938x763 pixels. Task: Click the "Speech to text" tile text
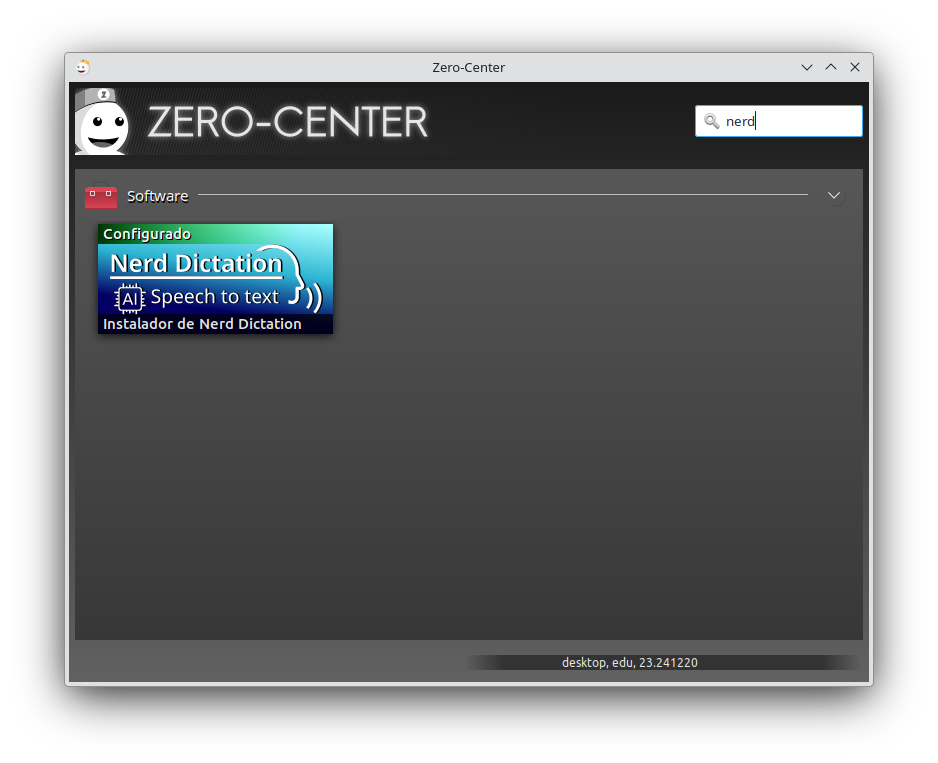pyautogui.click(x=215, y=297)
